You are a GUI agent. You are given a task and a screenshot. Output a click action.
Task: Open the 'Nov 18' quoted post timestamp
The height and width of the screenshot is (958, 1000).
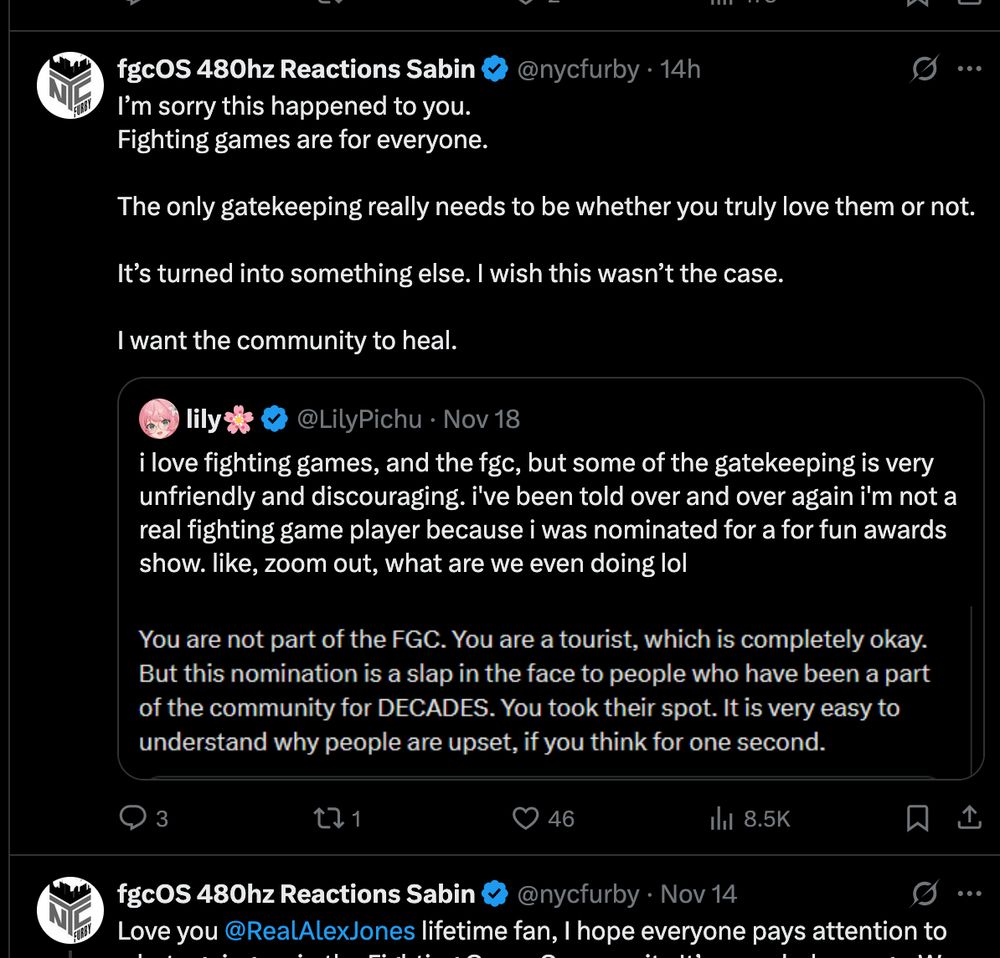(x=481, y=419)
